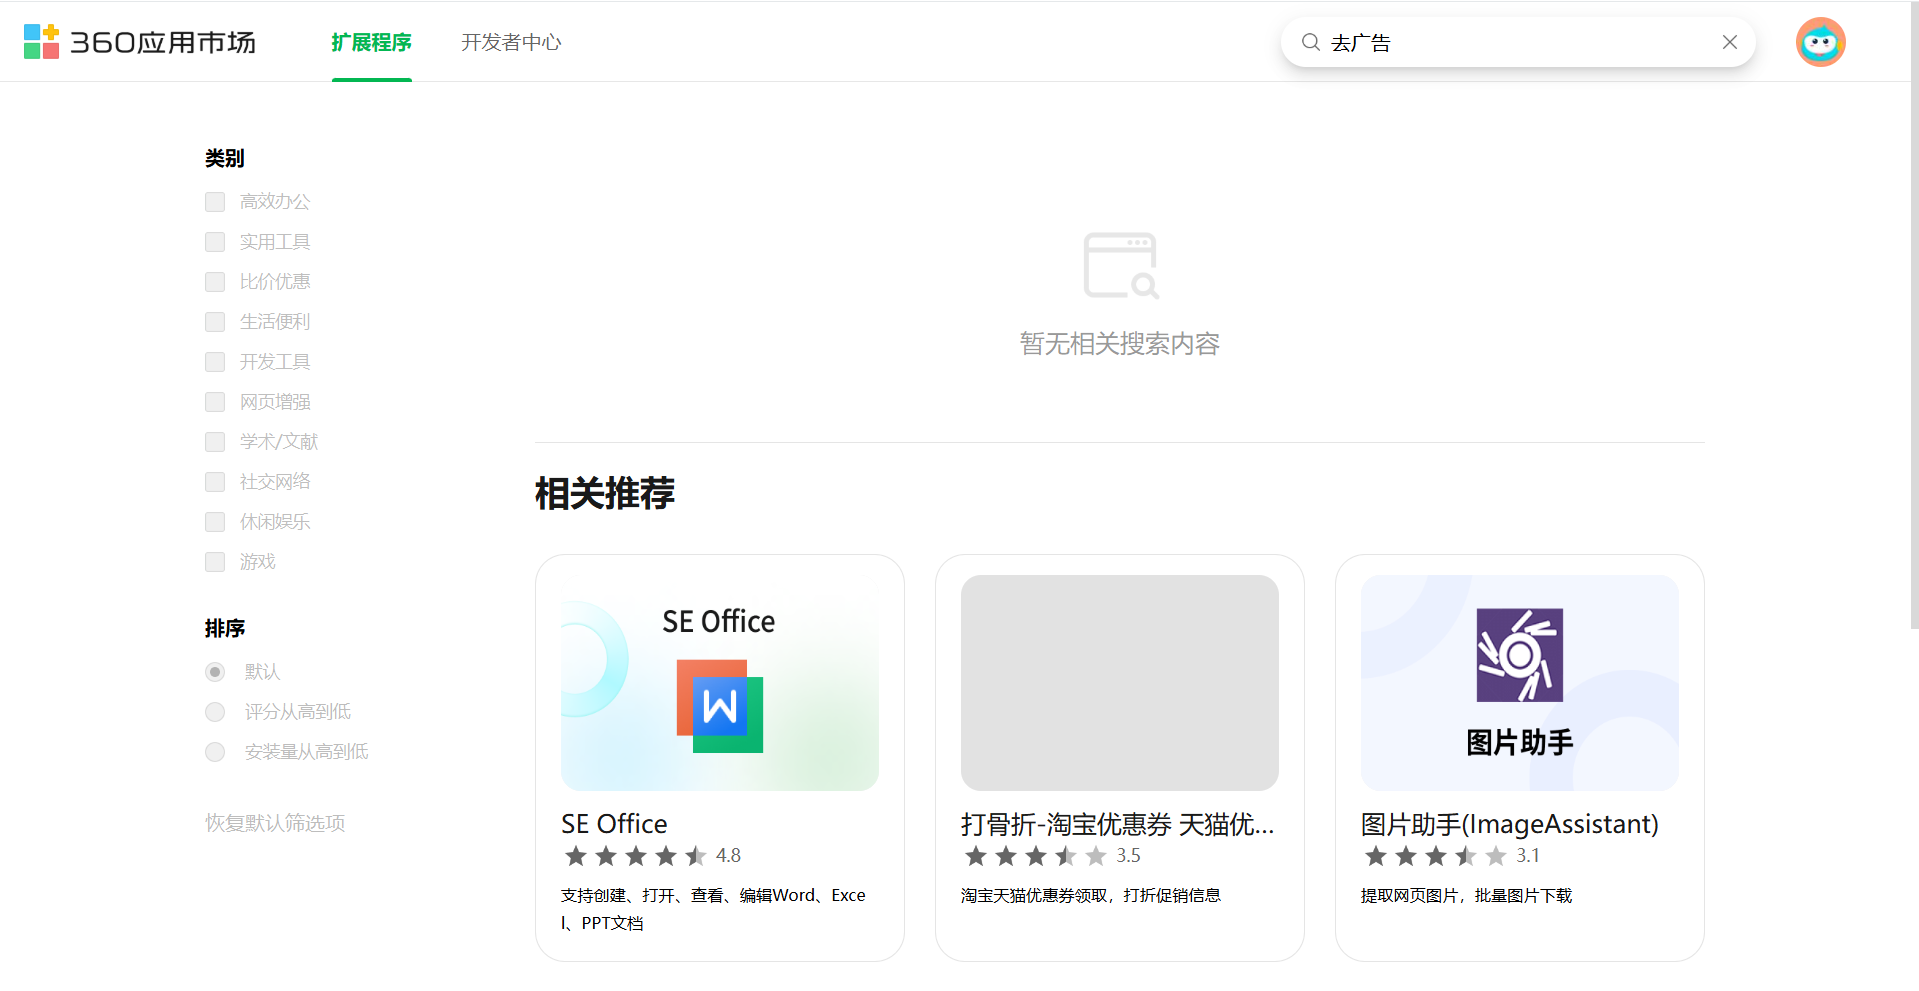Click the 360应用市场 logo icon
Viewport: 1919px width, 991px height.
tap(41, 42)
